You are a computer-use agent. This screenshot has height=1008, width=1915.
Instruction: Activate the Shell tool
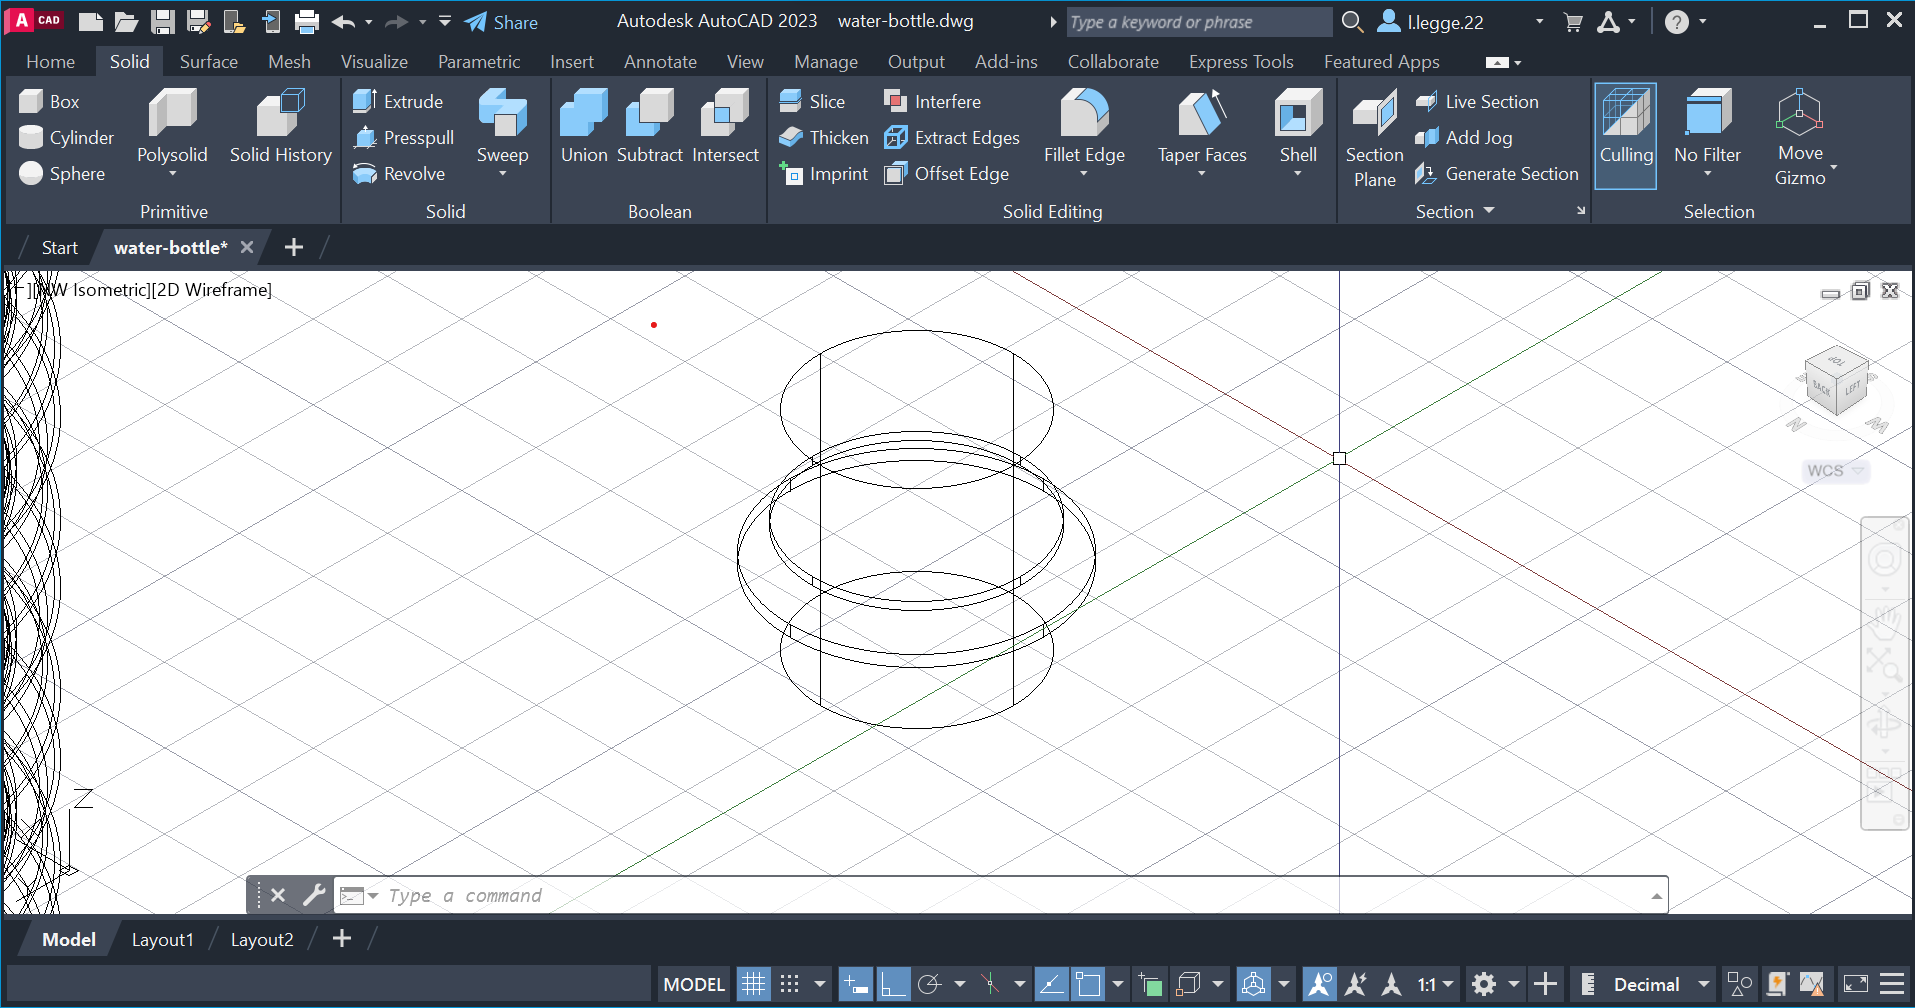point(1298,127)
